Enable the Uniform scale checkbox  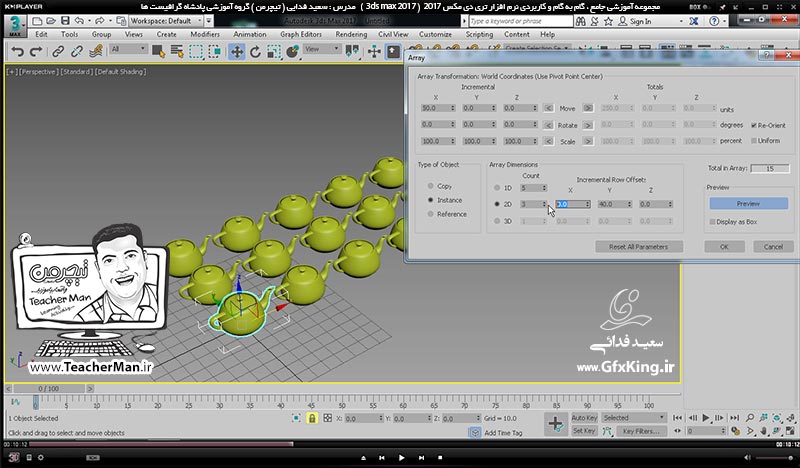[x=754, y=141]
